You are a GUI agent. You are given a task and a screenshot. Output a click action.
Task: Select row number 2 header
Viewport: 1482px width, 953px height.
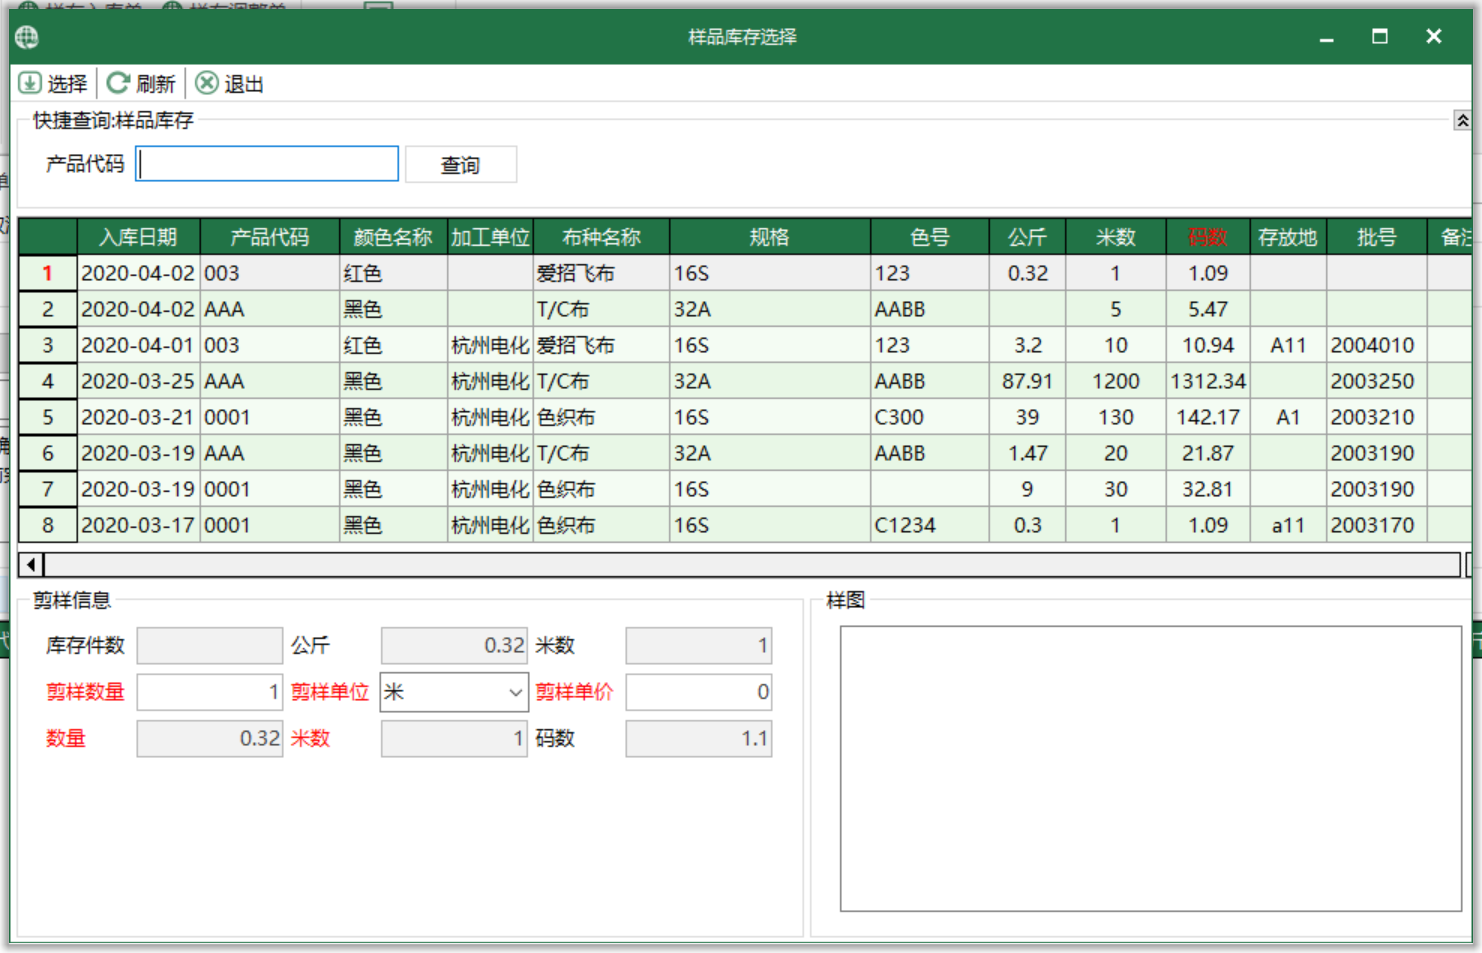click(48, 309)
